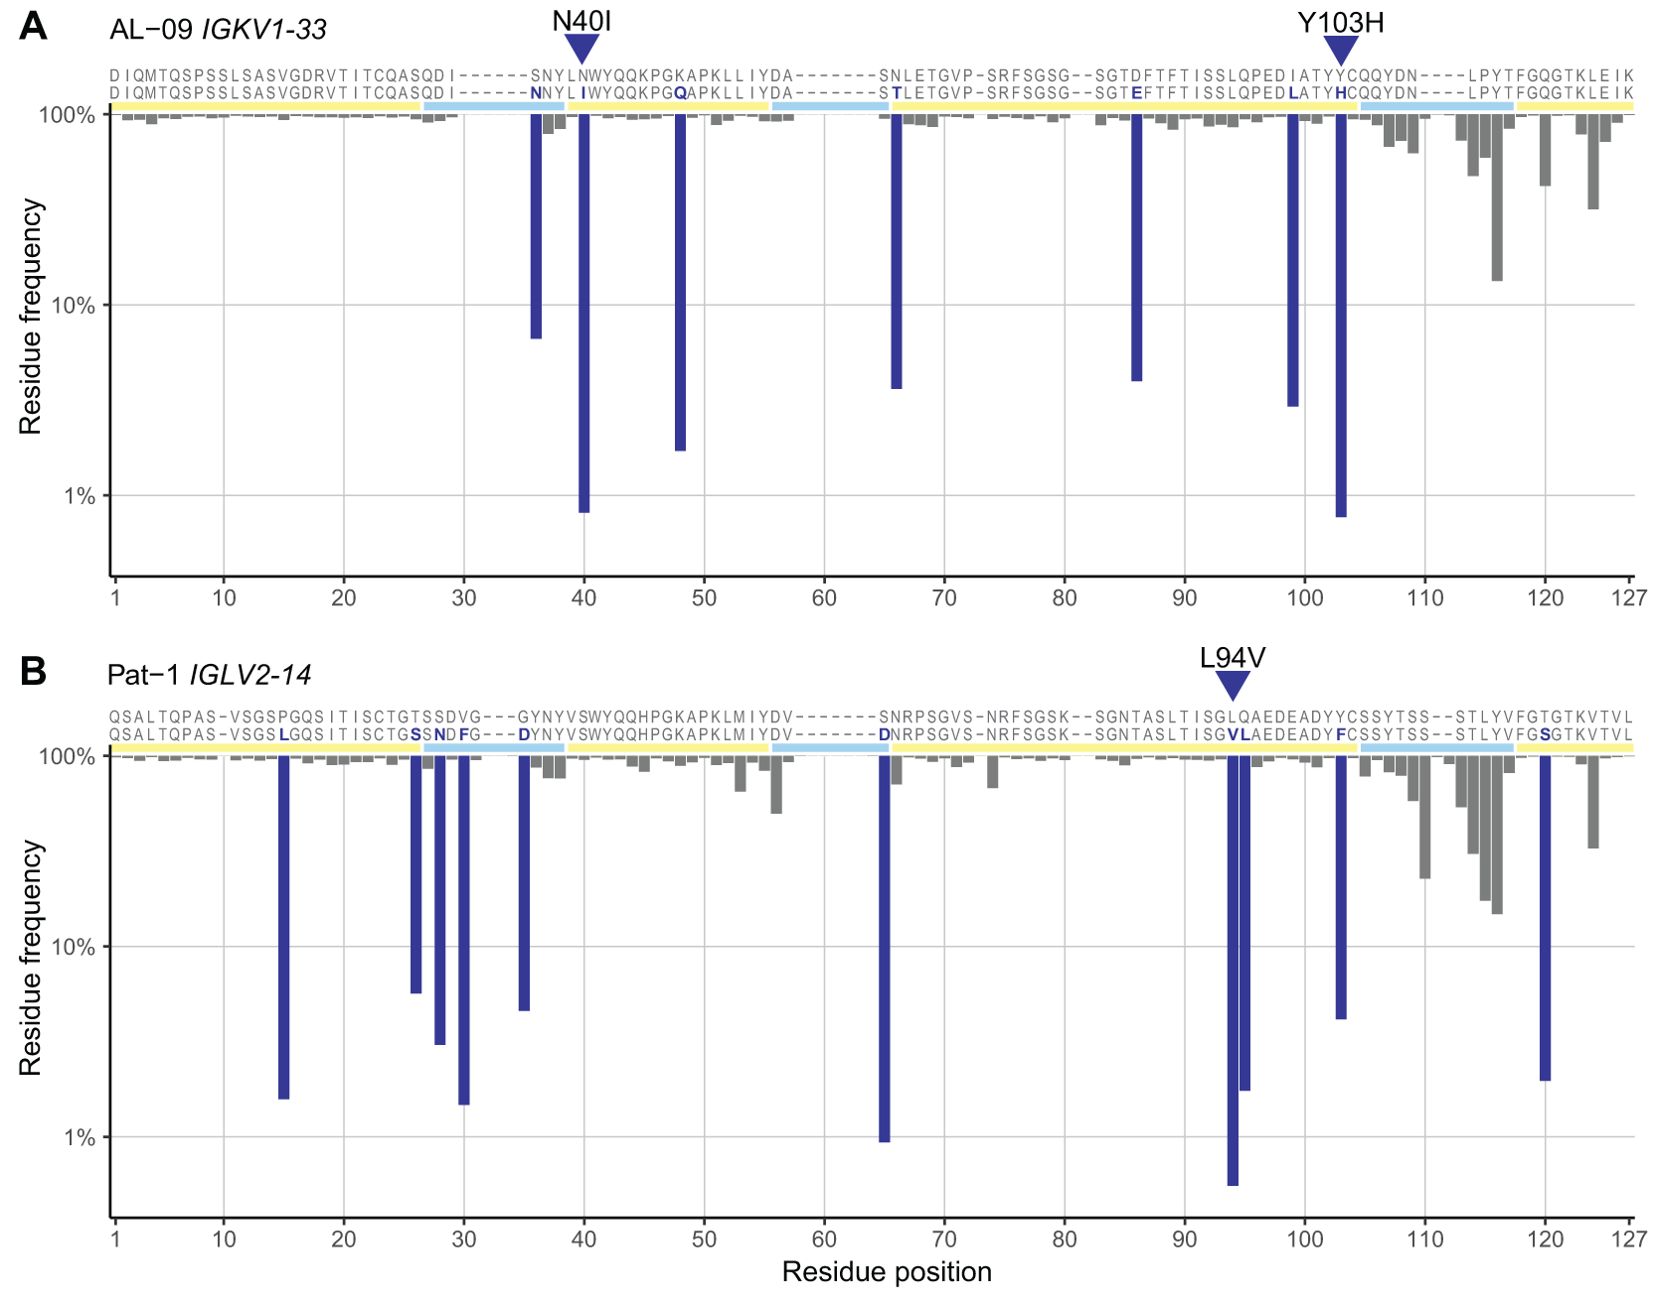
Task: Click the blue bar at residue 99 in panel A
Action: click(x=1293, y=260)
